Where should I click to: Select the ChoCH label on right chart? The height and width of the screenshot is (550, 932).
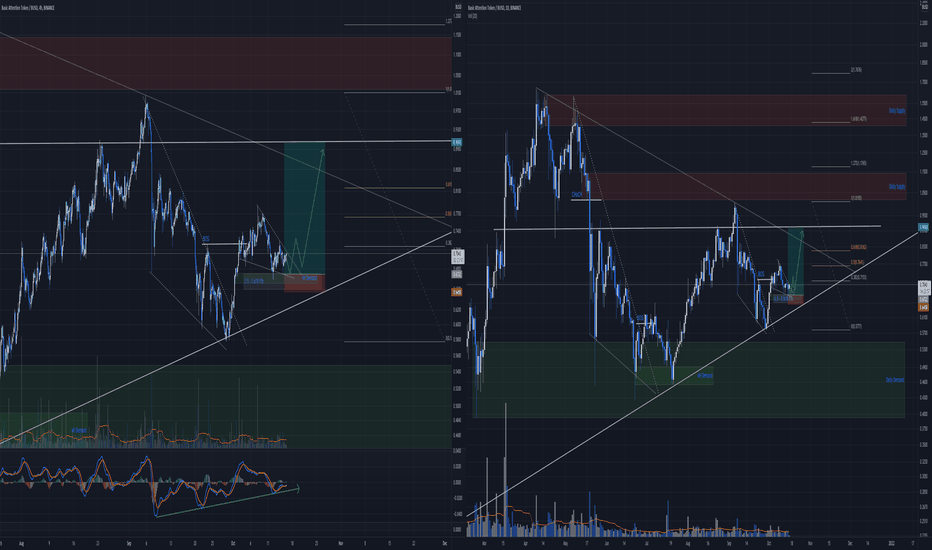pos(577,194)
